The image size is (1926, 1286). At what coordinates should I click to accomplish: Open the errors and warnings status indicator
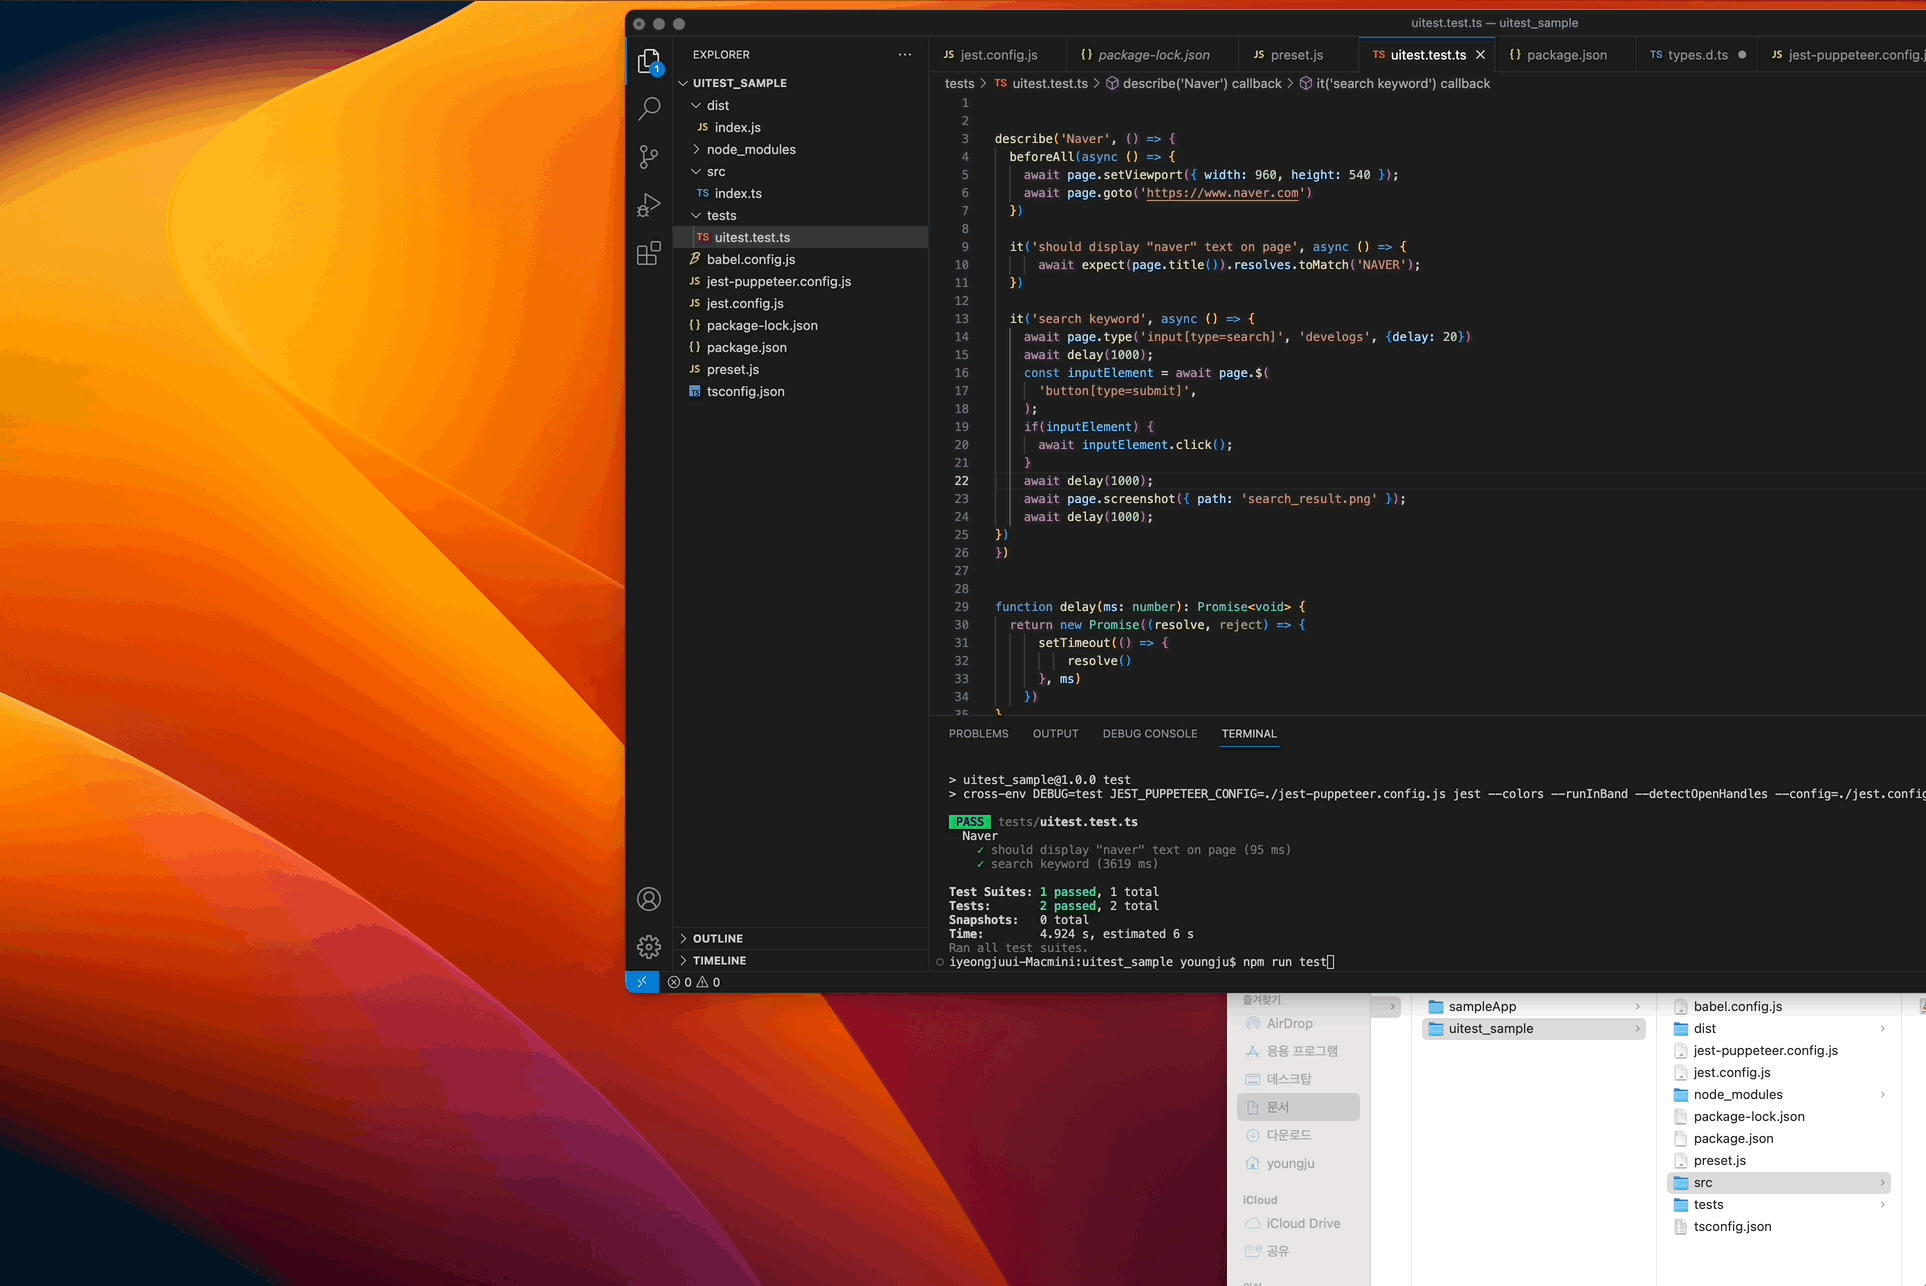[694, 982]
